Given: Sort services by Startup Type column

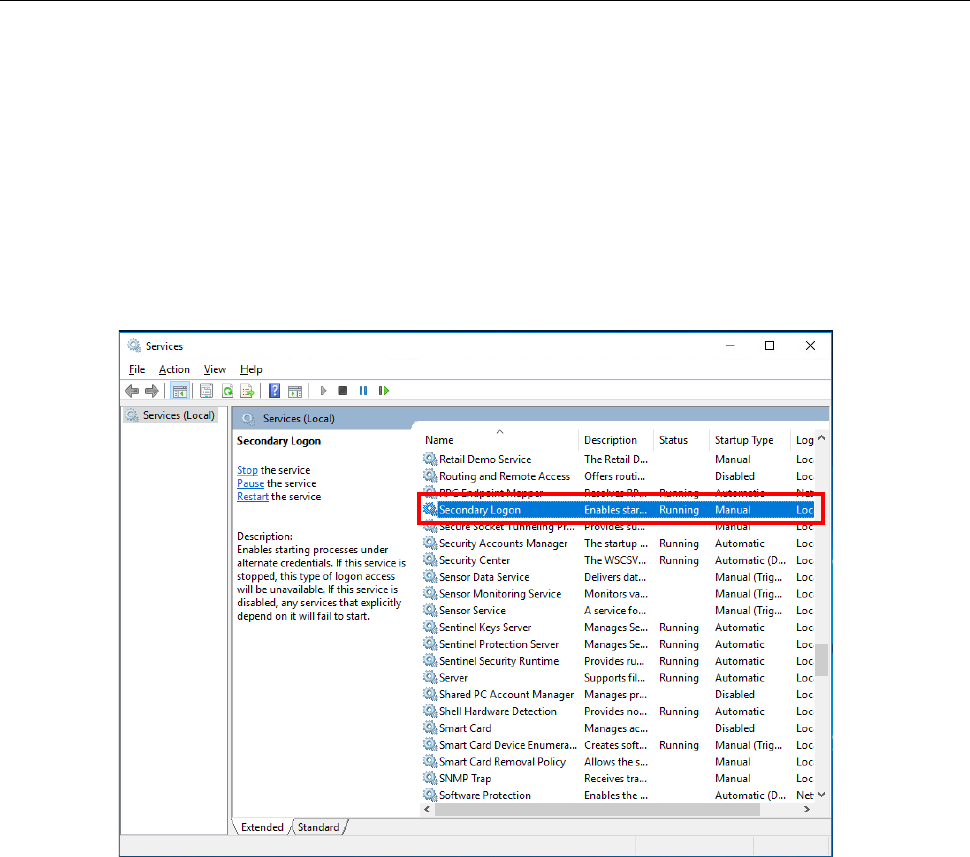Looking at the screenshot, I should click(x=743, y=440).
